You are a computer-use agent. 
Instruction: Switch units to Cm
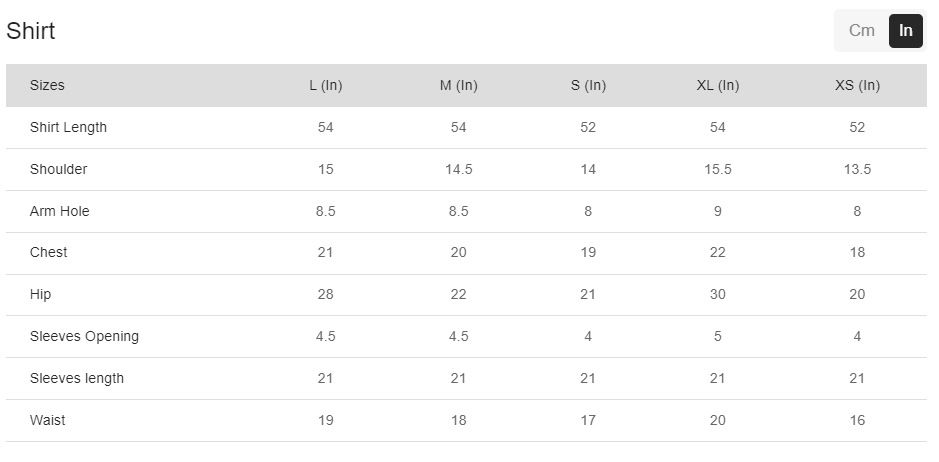[x=861, y=30]
